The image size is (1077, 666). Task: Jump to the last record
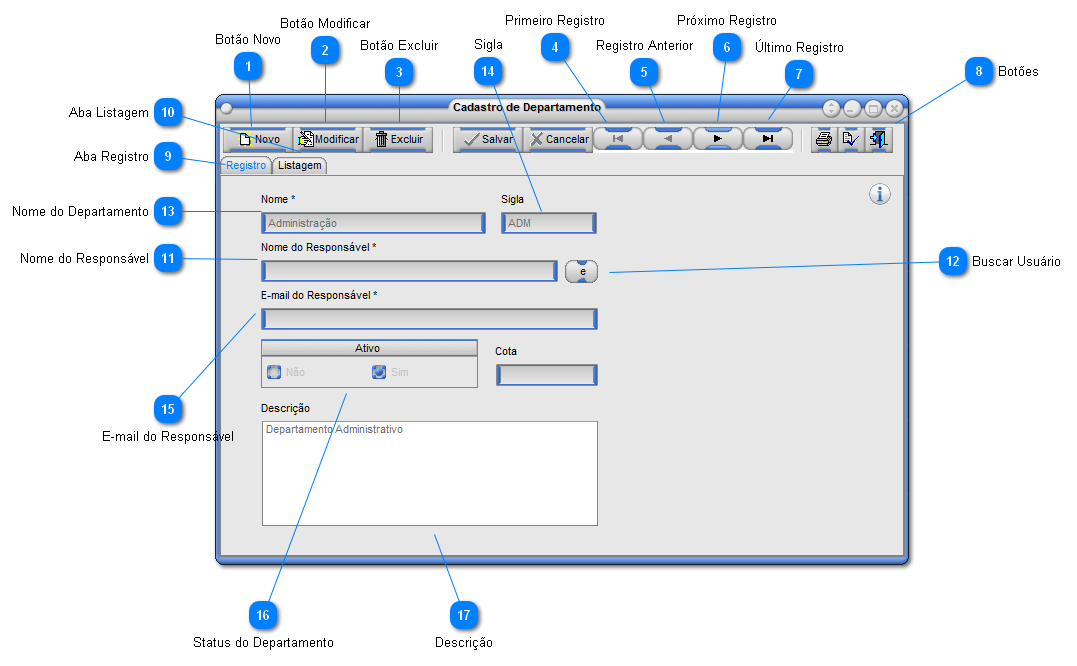[x=768, y=139]
